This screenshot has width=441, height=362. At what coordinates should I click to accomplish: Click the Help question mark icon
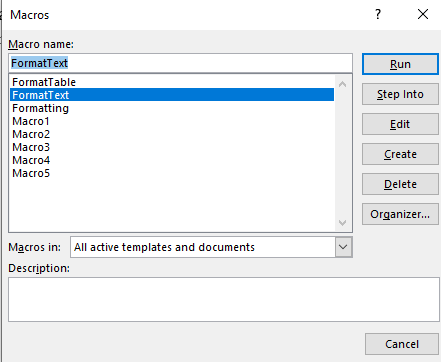coord(378,14)
